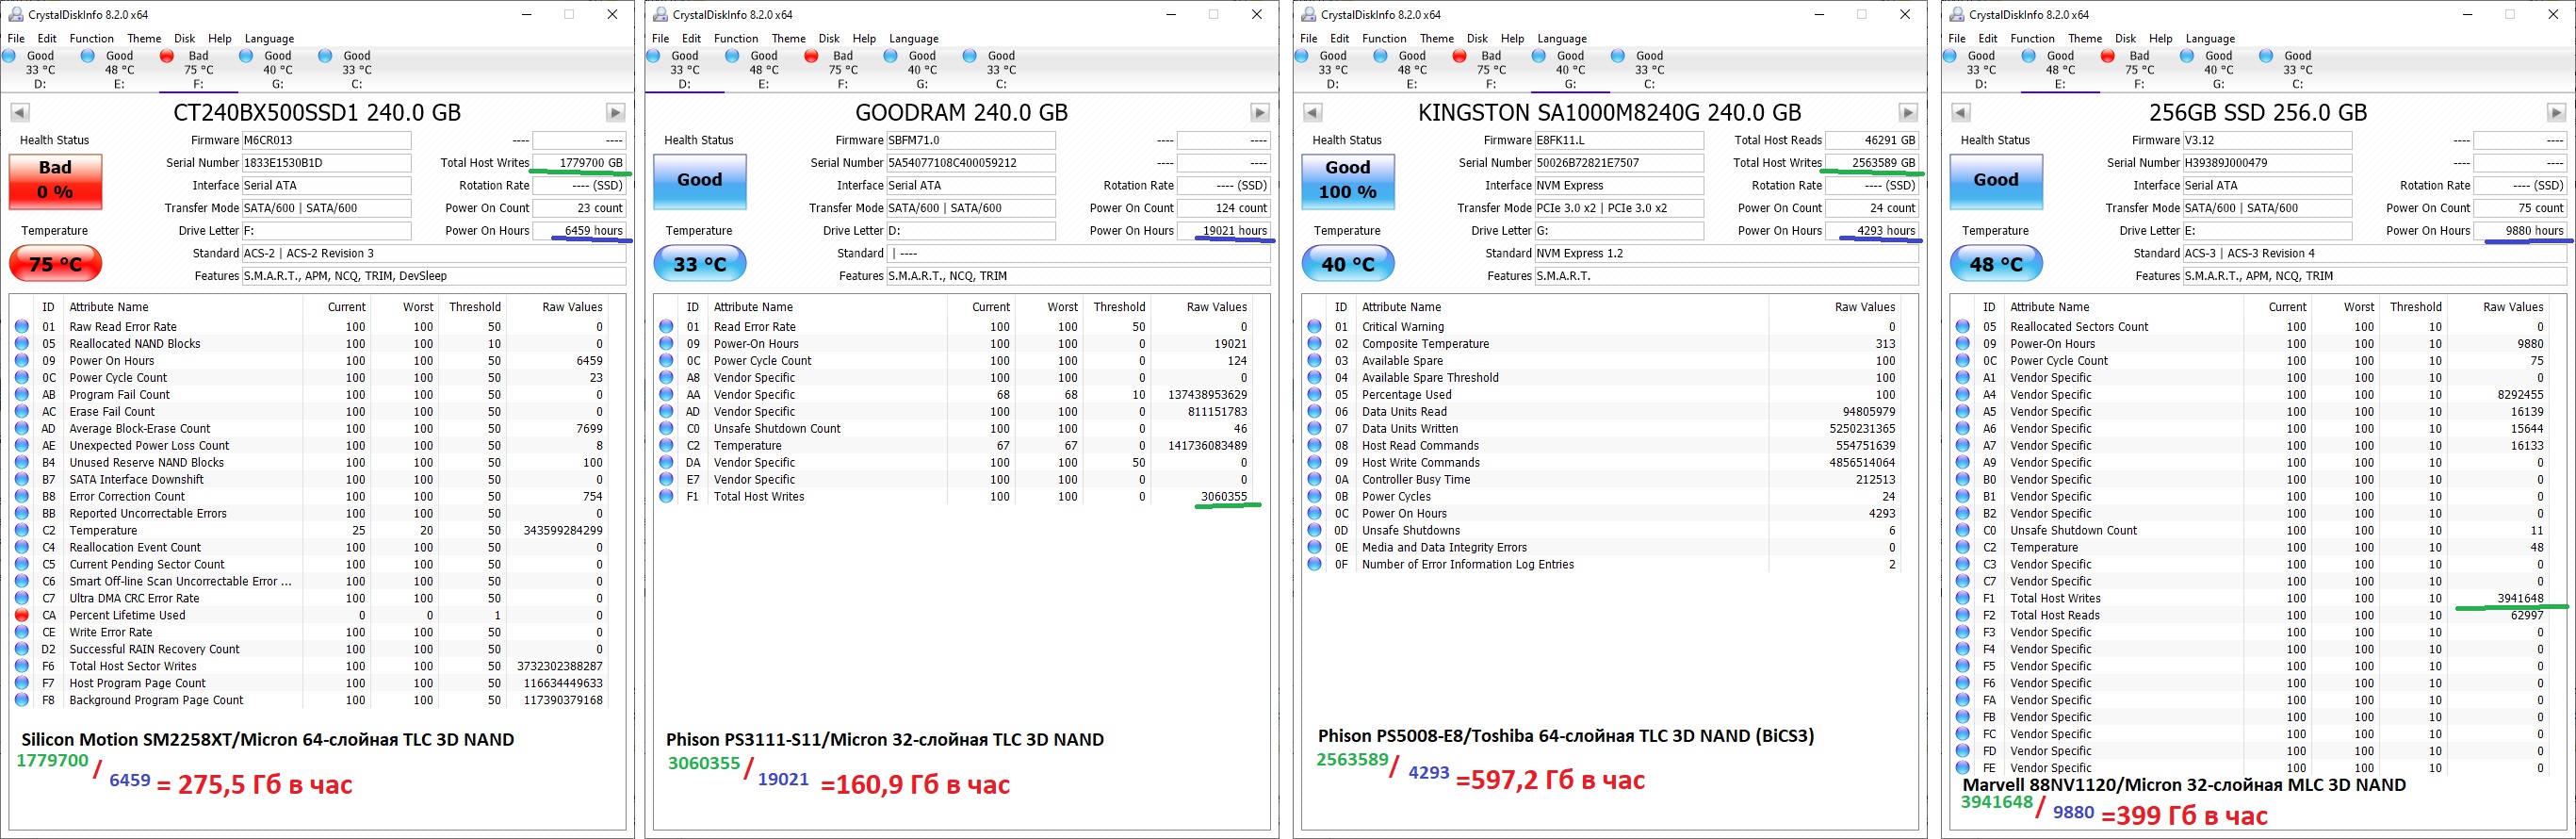Viewport: 2576px width, 839px height.
Task: Click the 40 °C temperature button in KINGSTON window
Action: [1348, 264]
